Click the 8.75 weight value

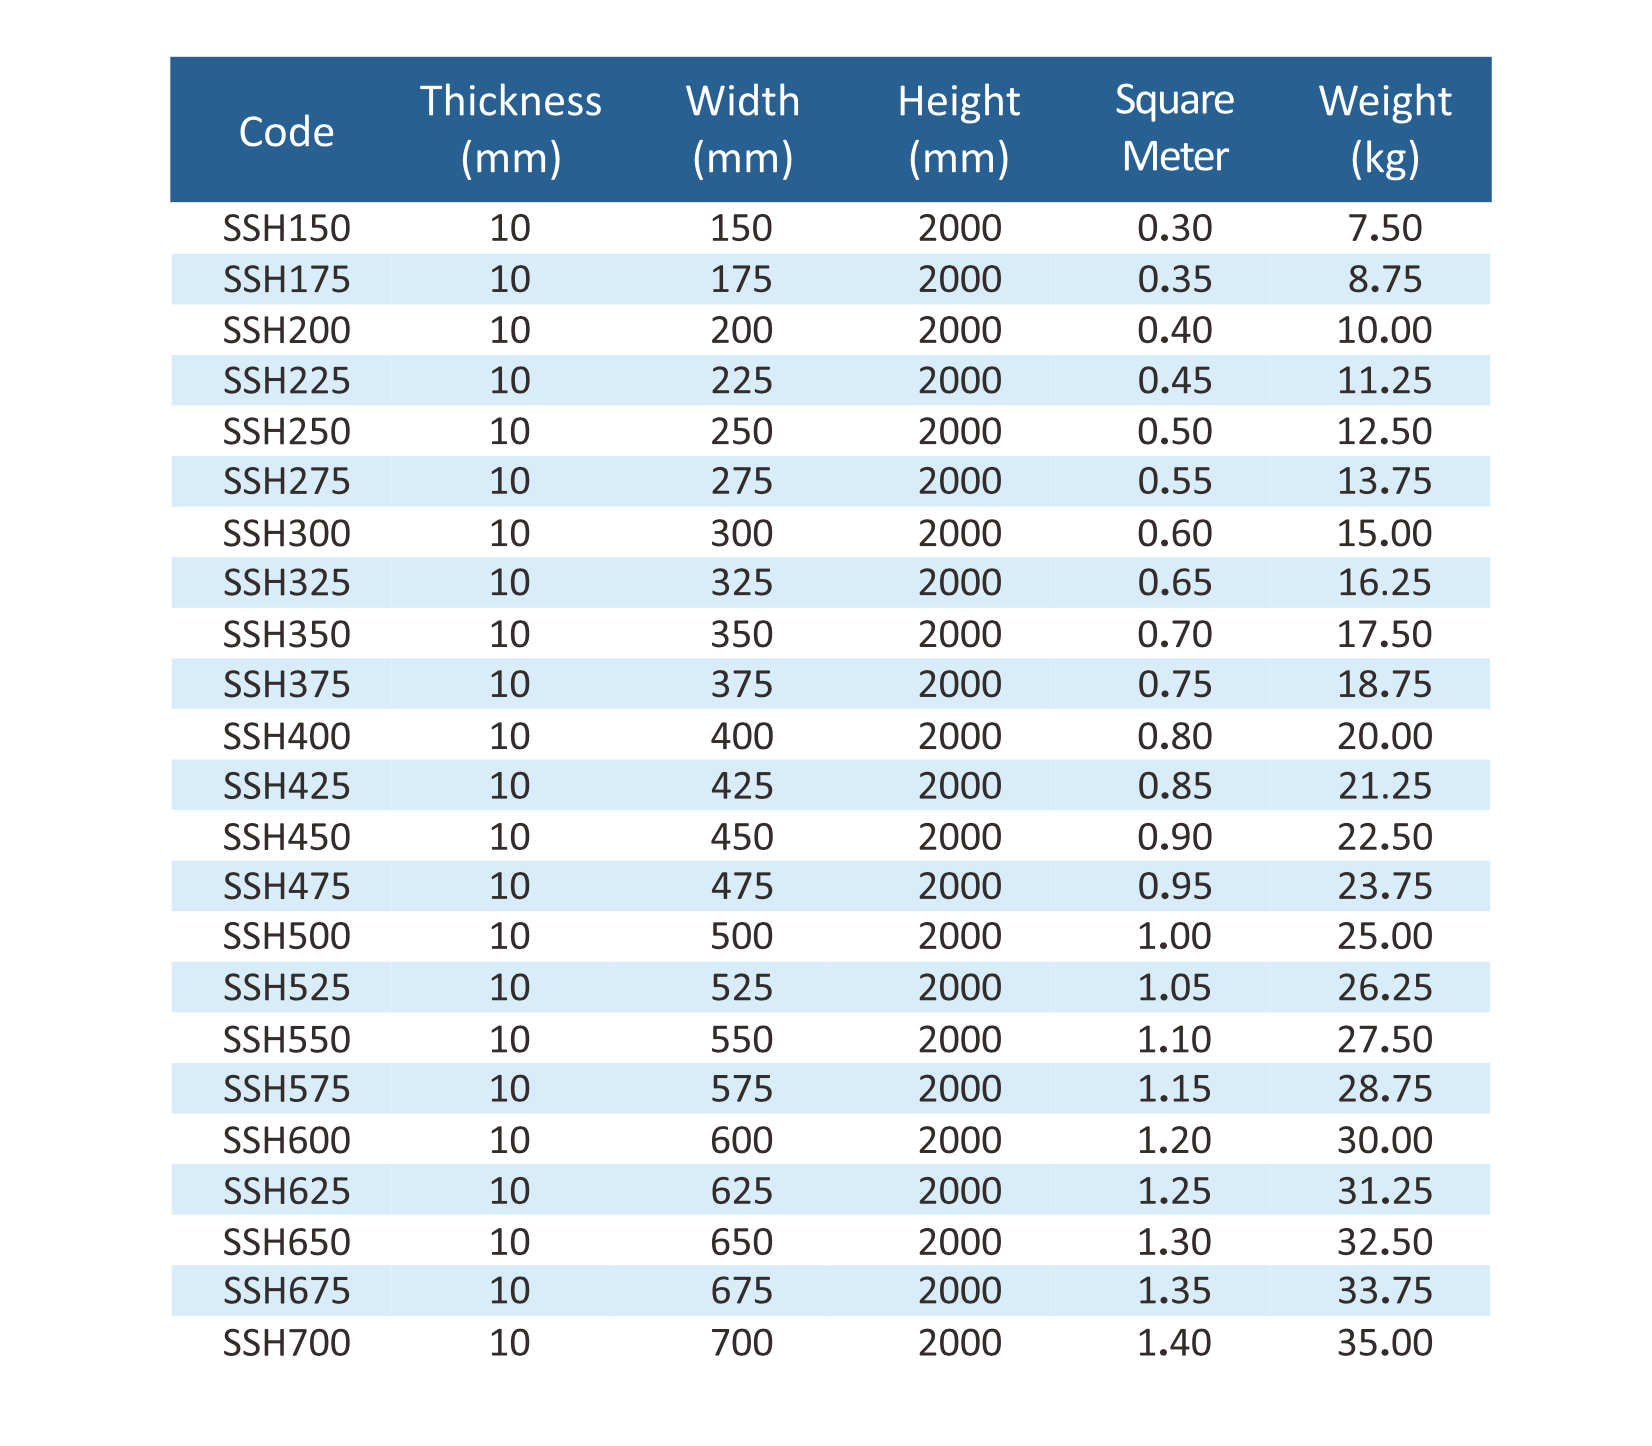click(1384, 279)
